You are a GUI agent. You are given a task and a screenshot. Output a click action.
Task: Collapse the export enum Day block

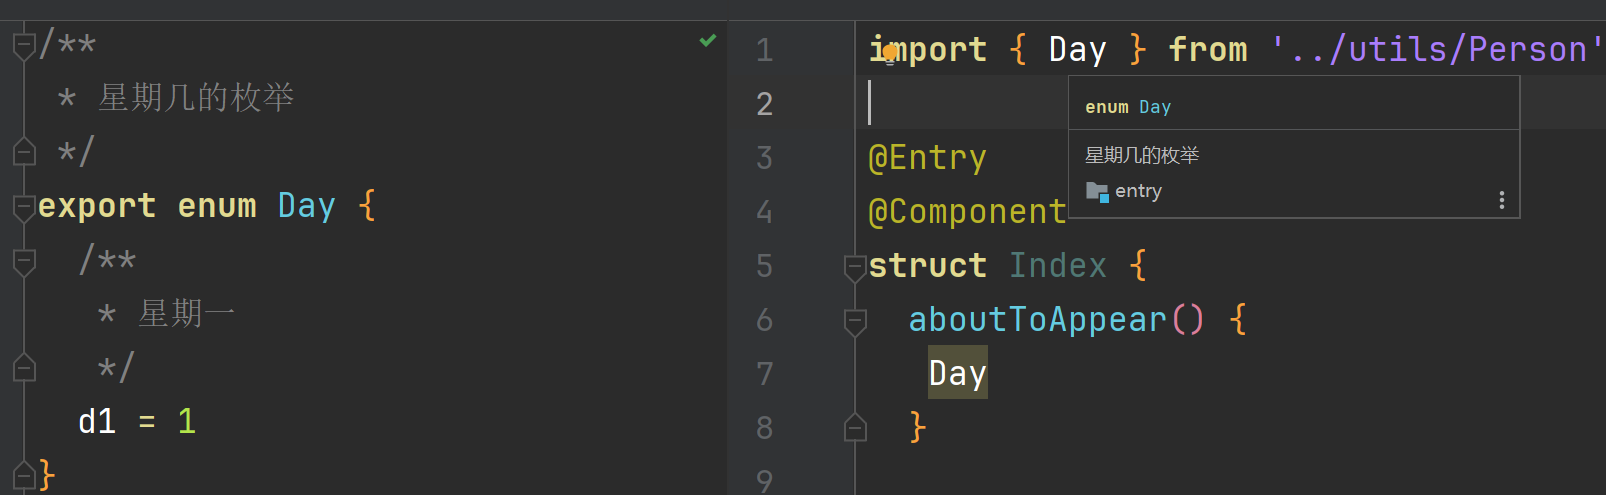click(24, 207)
